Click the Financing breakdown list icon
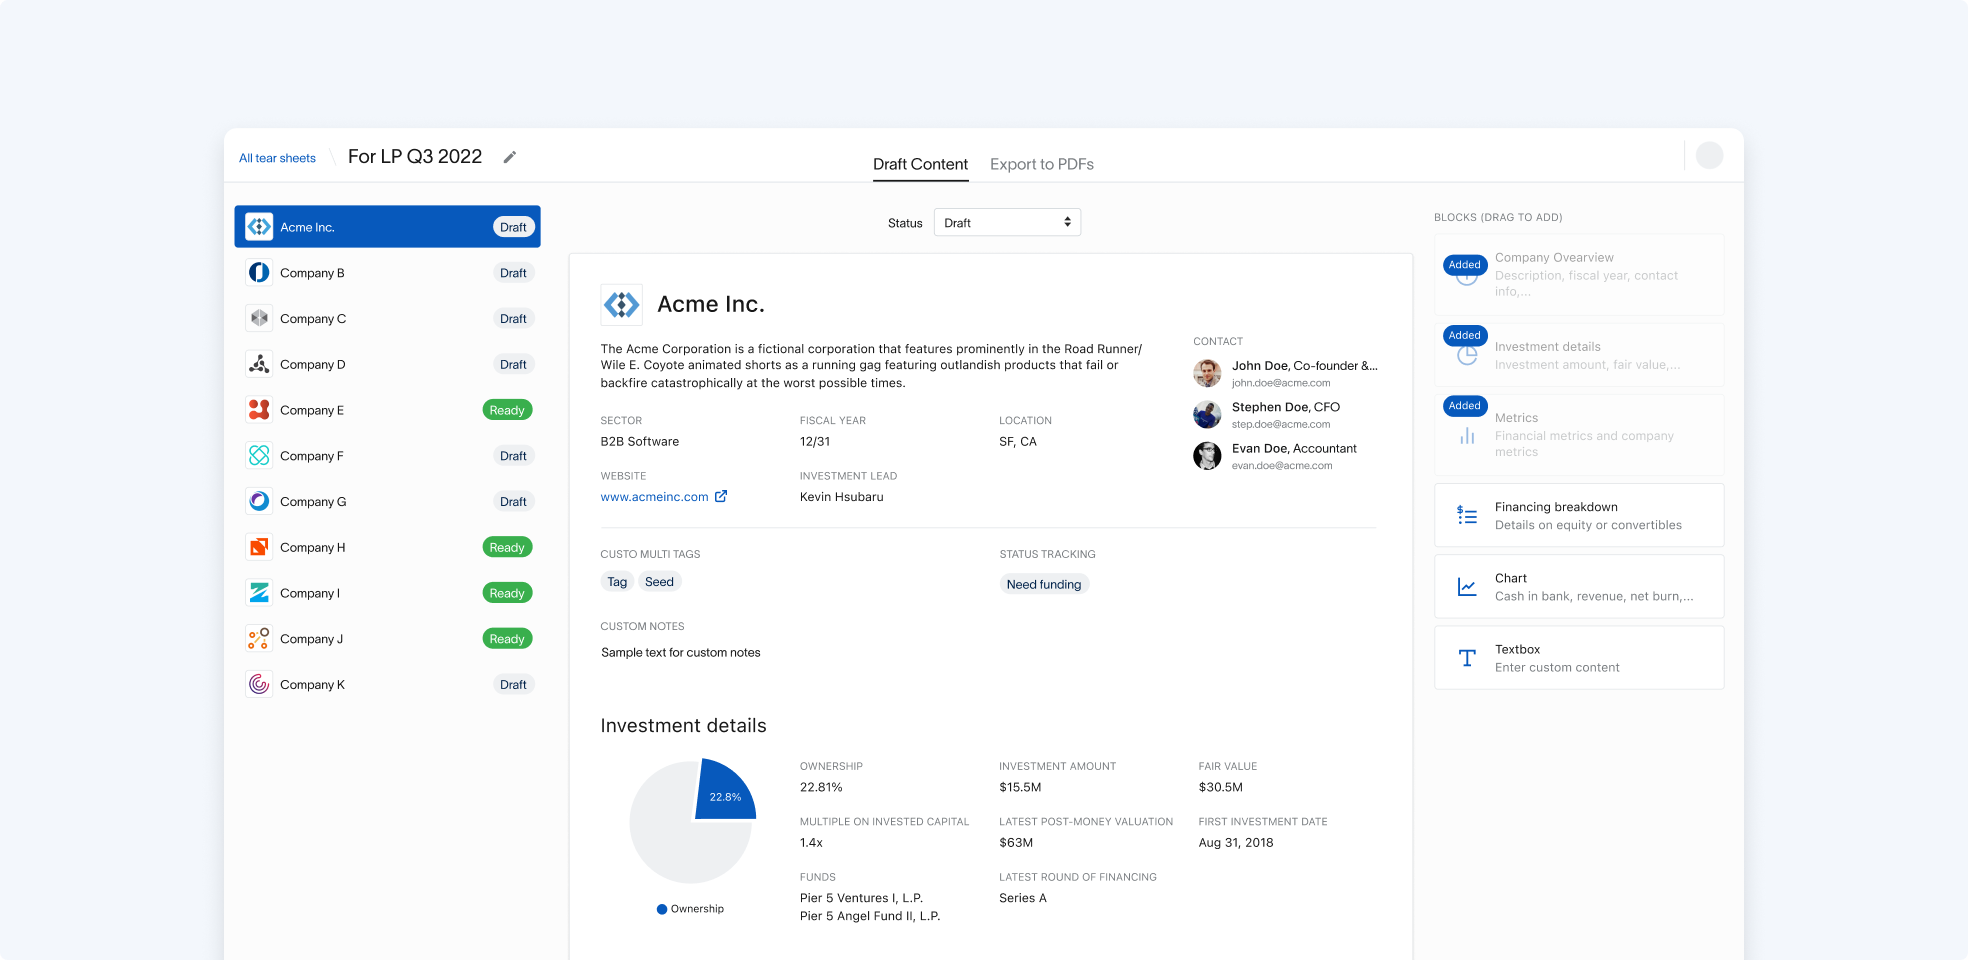 tap(1467, 515)
